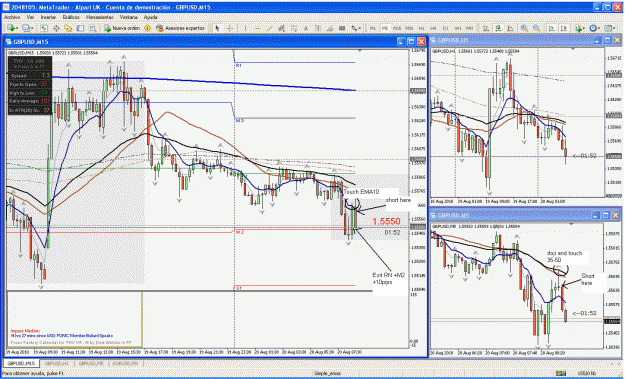Click the Profiles icon
625x379 pixels.
click(26, 28)
